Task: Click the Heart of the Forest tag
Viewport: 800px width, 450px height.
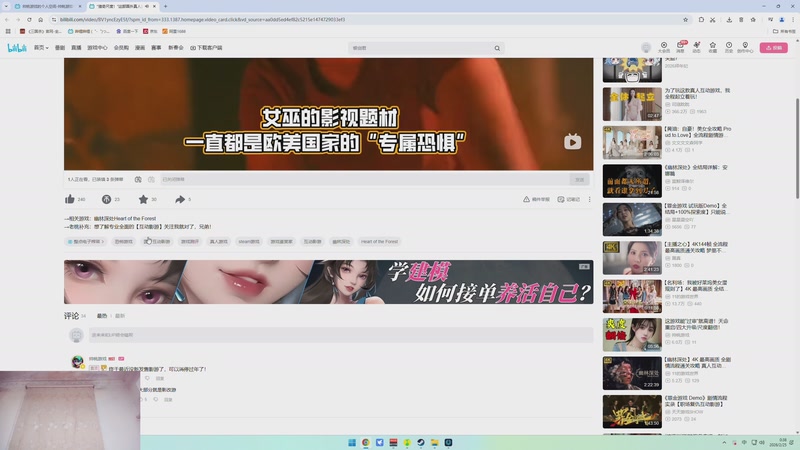Action: click(379, 241)
